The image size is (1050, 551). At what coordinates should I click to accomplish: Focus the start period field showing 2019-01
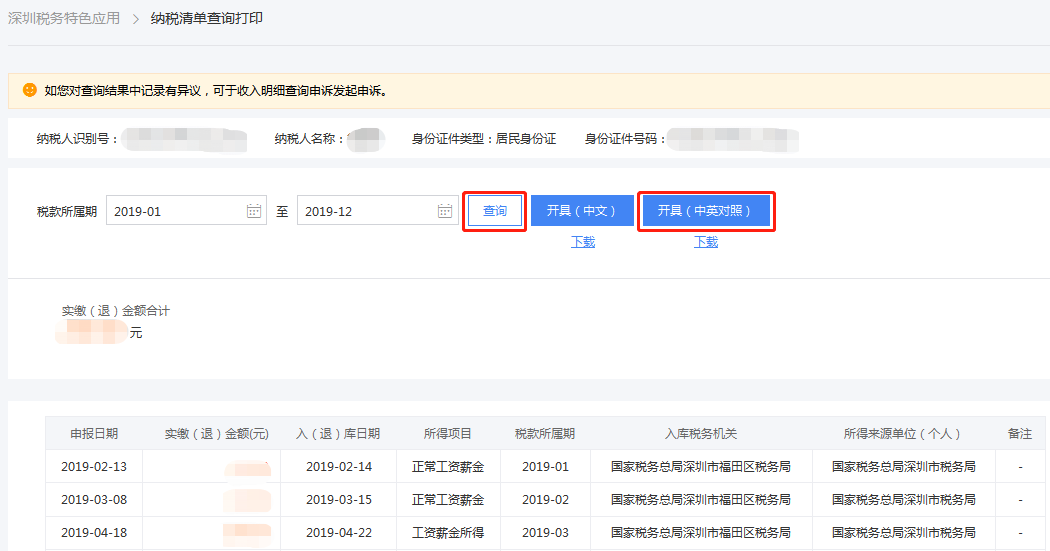175,211
